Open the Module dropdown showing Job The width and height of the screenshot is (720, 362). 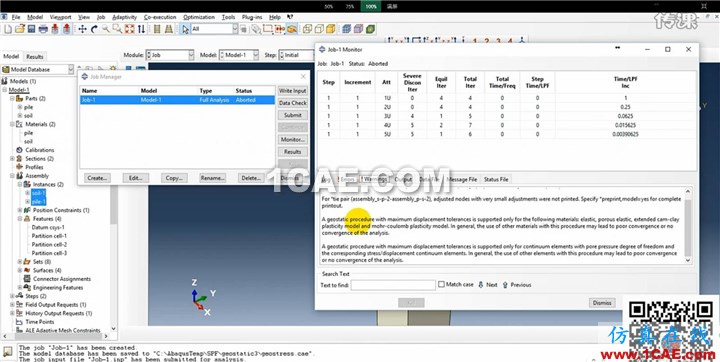pos(170,55)
